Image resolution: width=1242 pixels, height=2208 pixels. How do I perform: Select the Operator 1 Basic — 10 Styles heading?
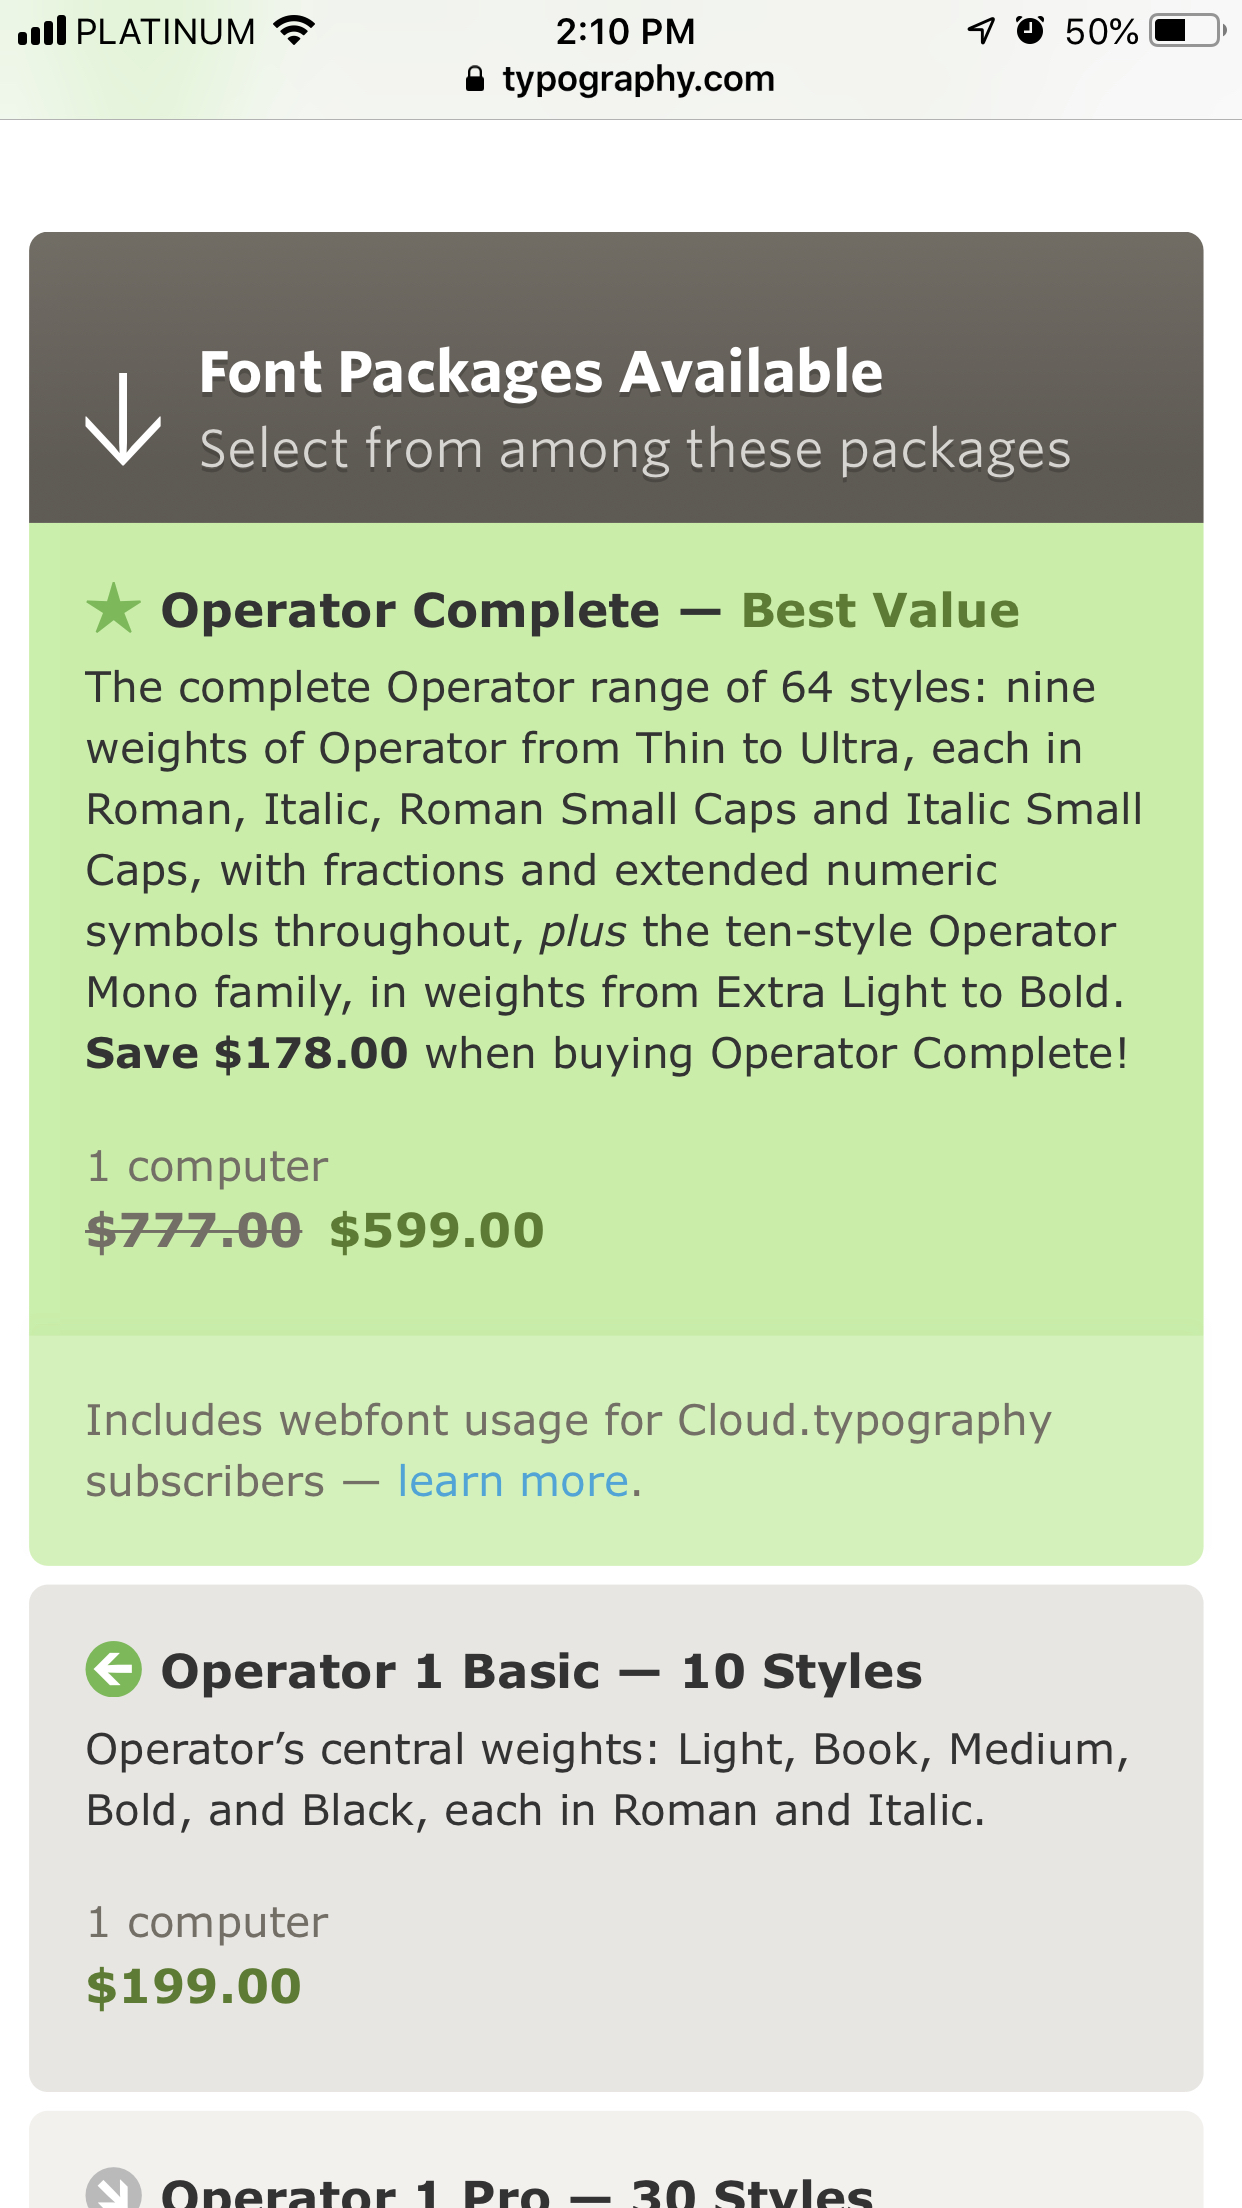point(541,1671)
